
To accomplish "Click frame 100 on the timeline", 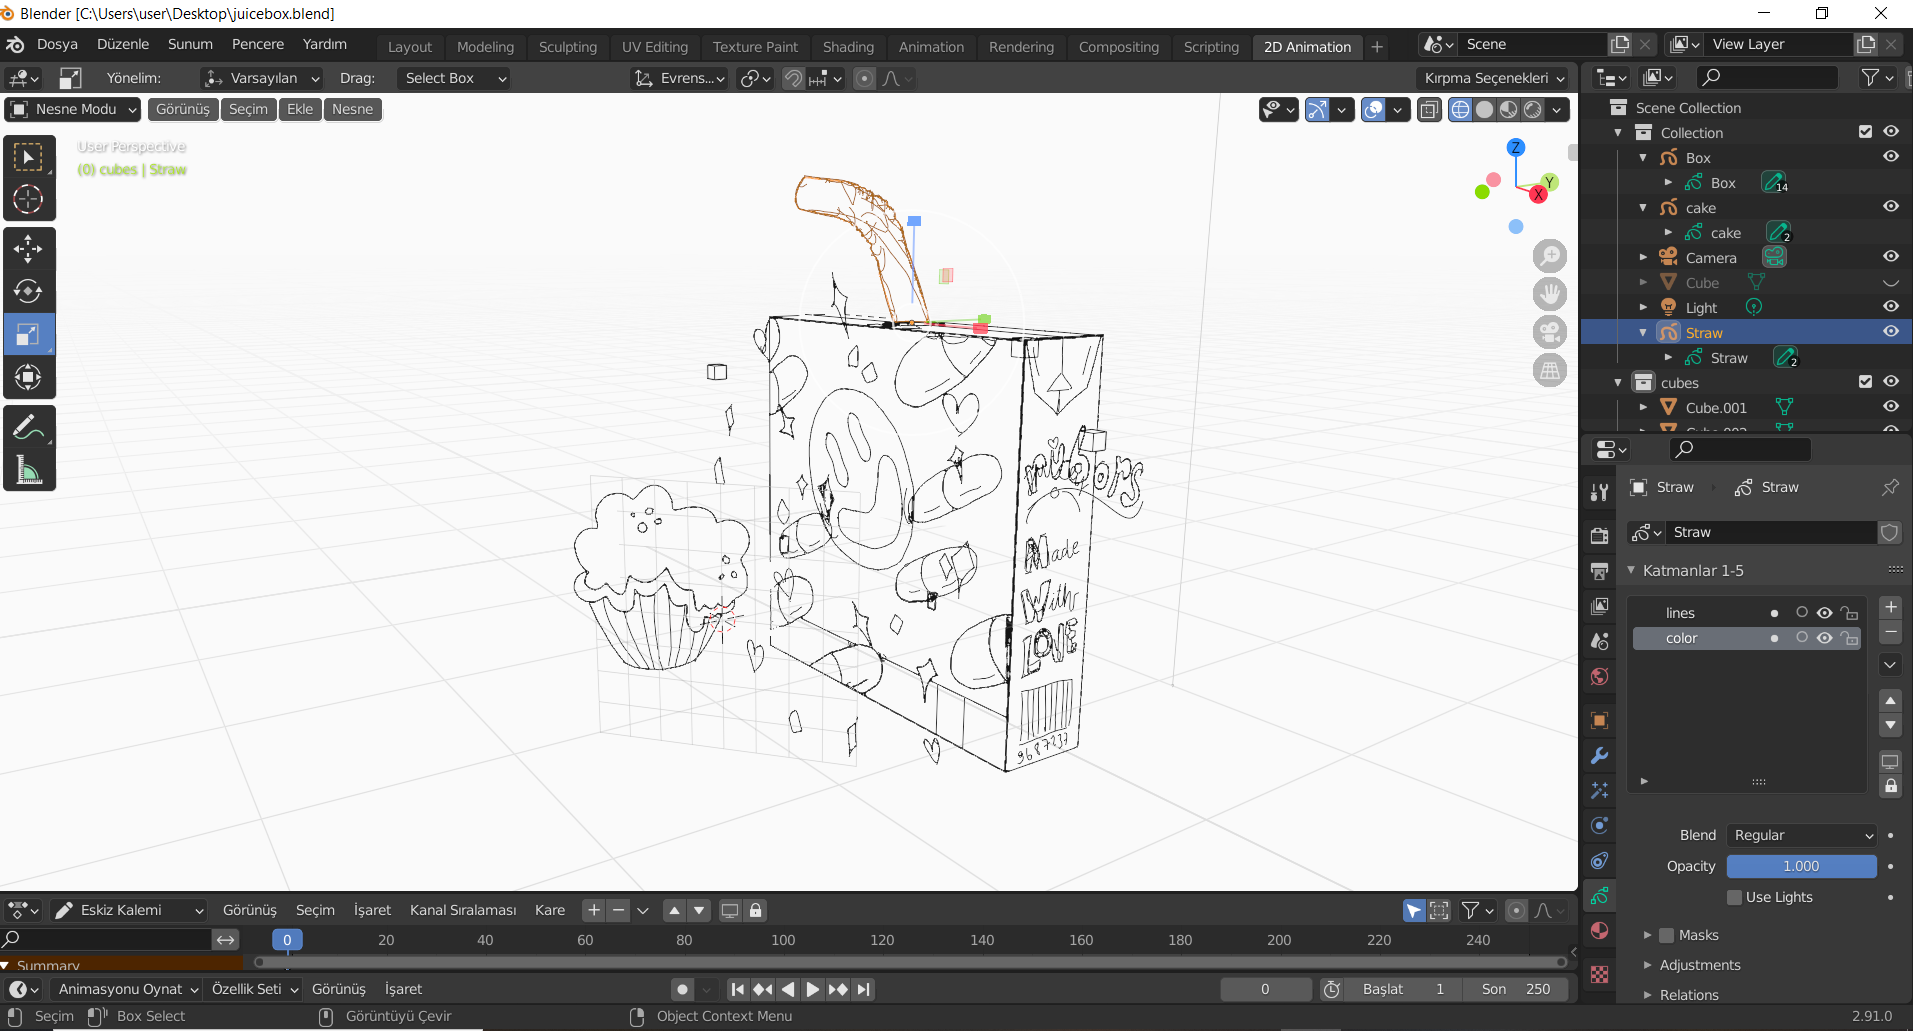I will 783,940.
